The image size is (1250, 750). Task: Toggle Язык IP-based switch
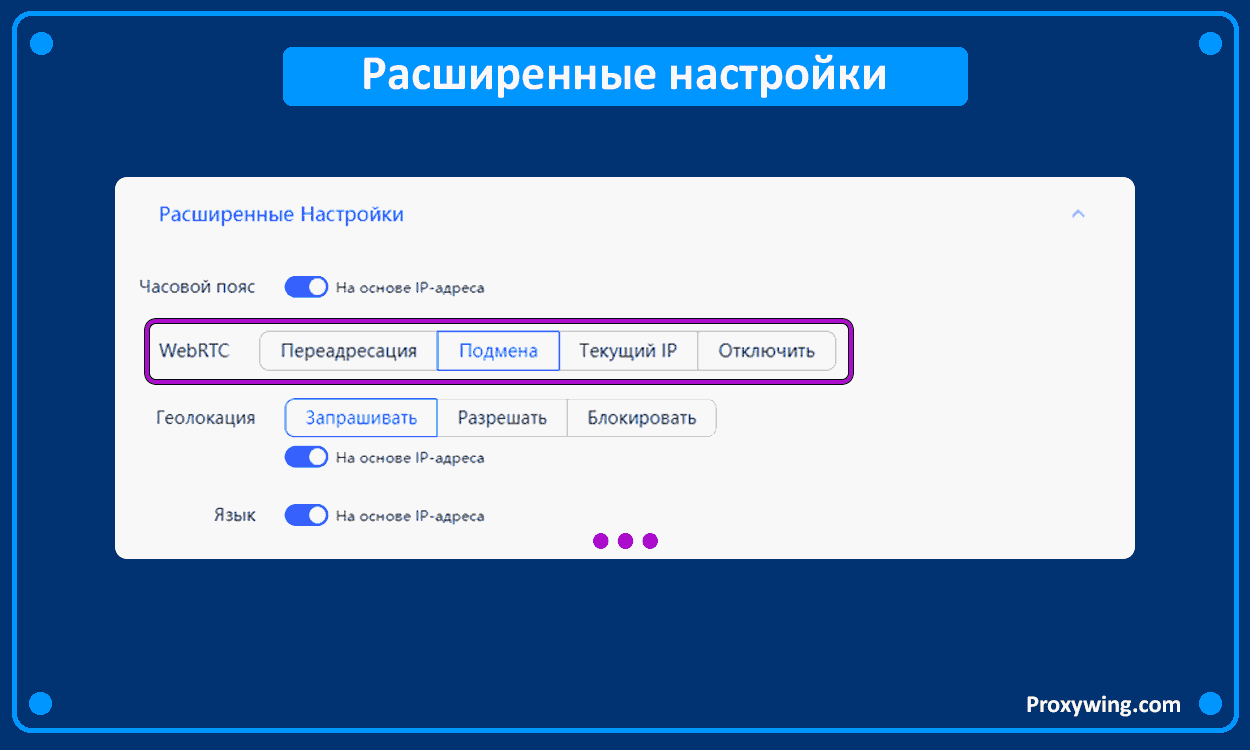click(x=306, y=515)
